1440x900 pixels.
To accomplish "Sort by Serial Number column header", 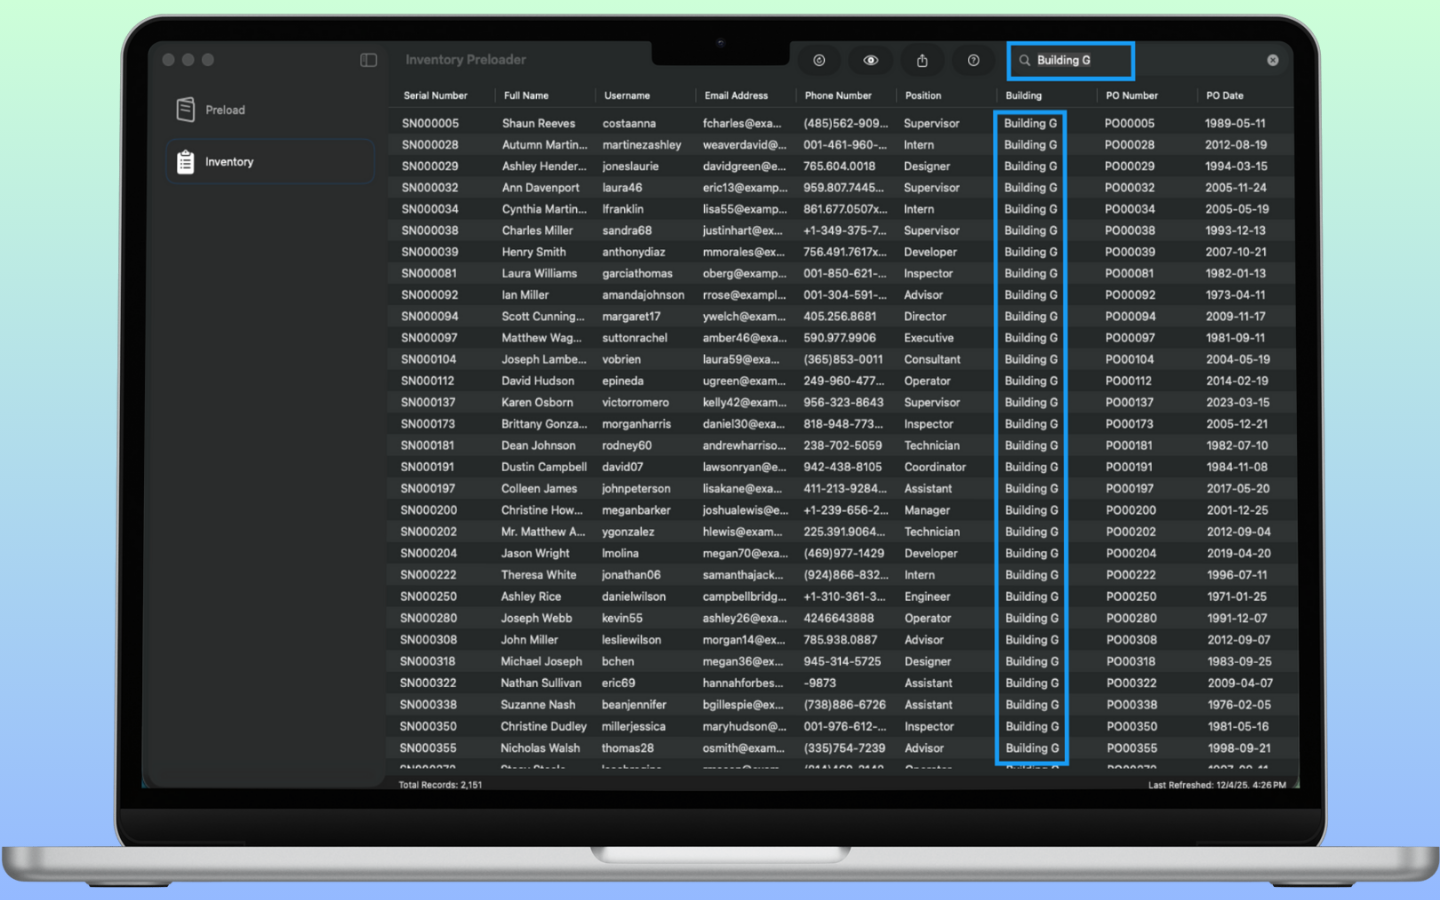I will click(435, 96).
